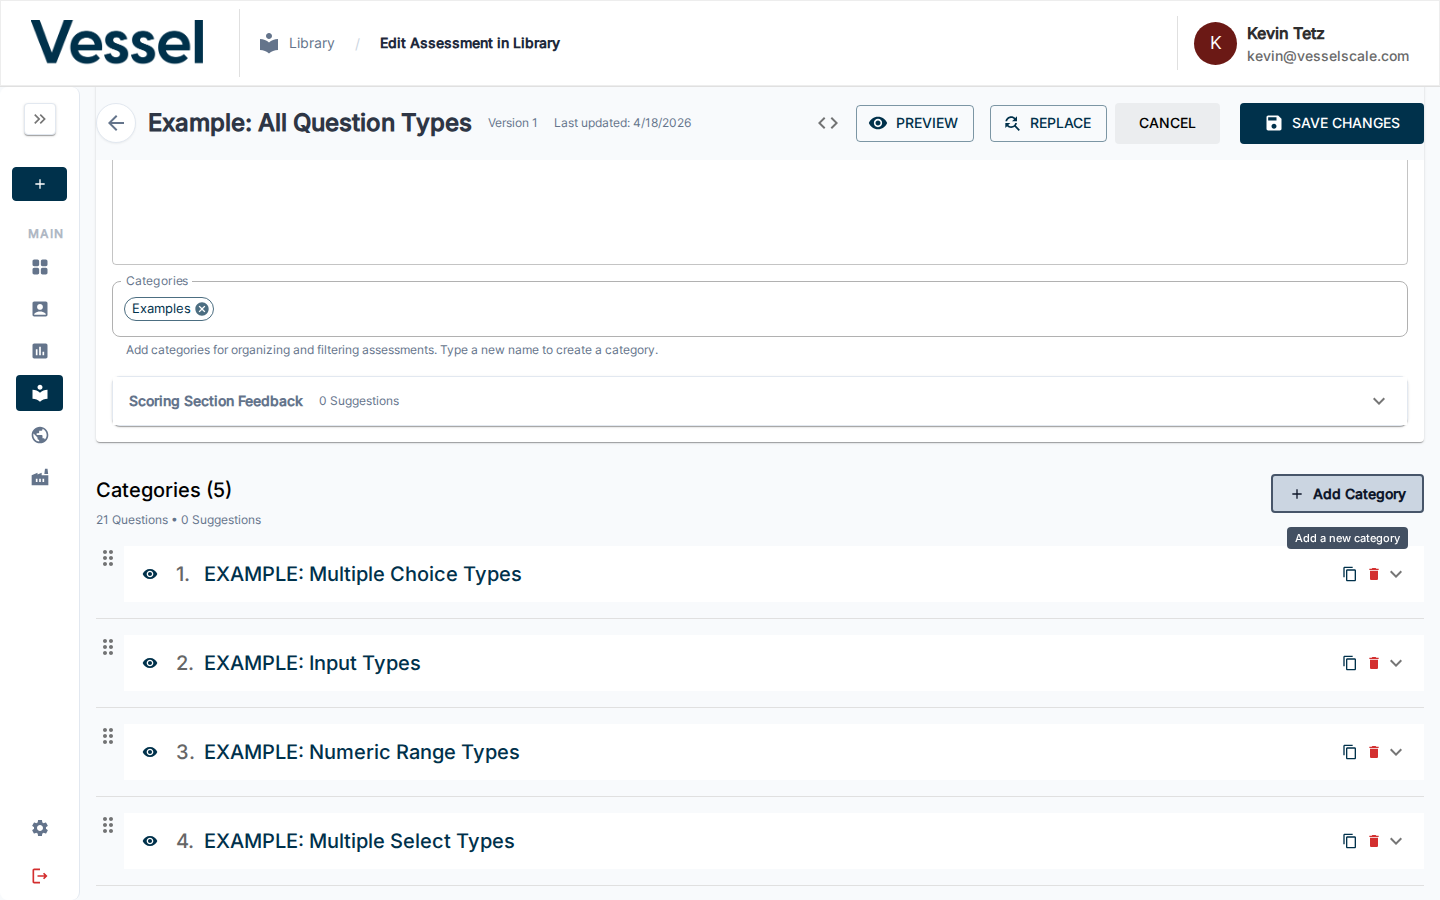This screenshot has width=1440, height=900.
Task: Delete the Input Types category
Action: (1374, 663)
